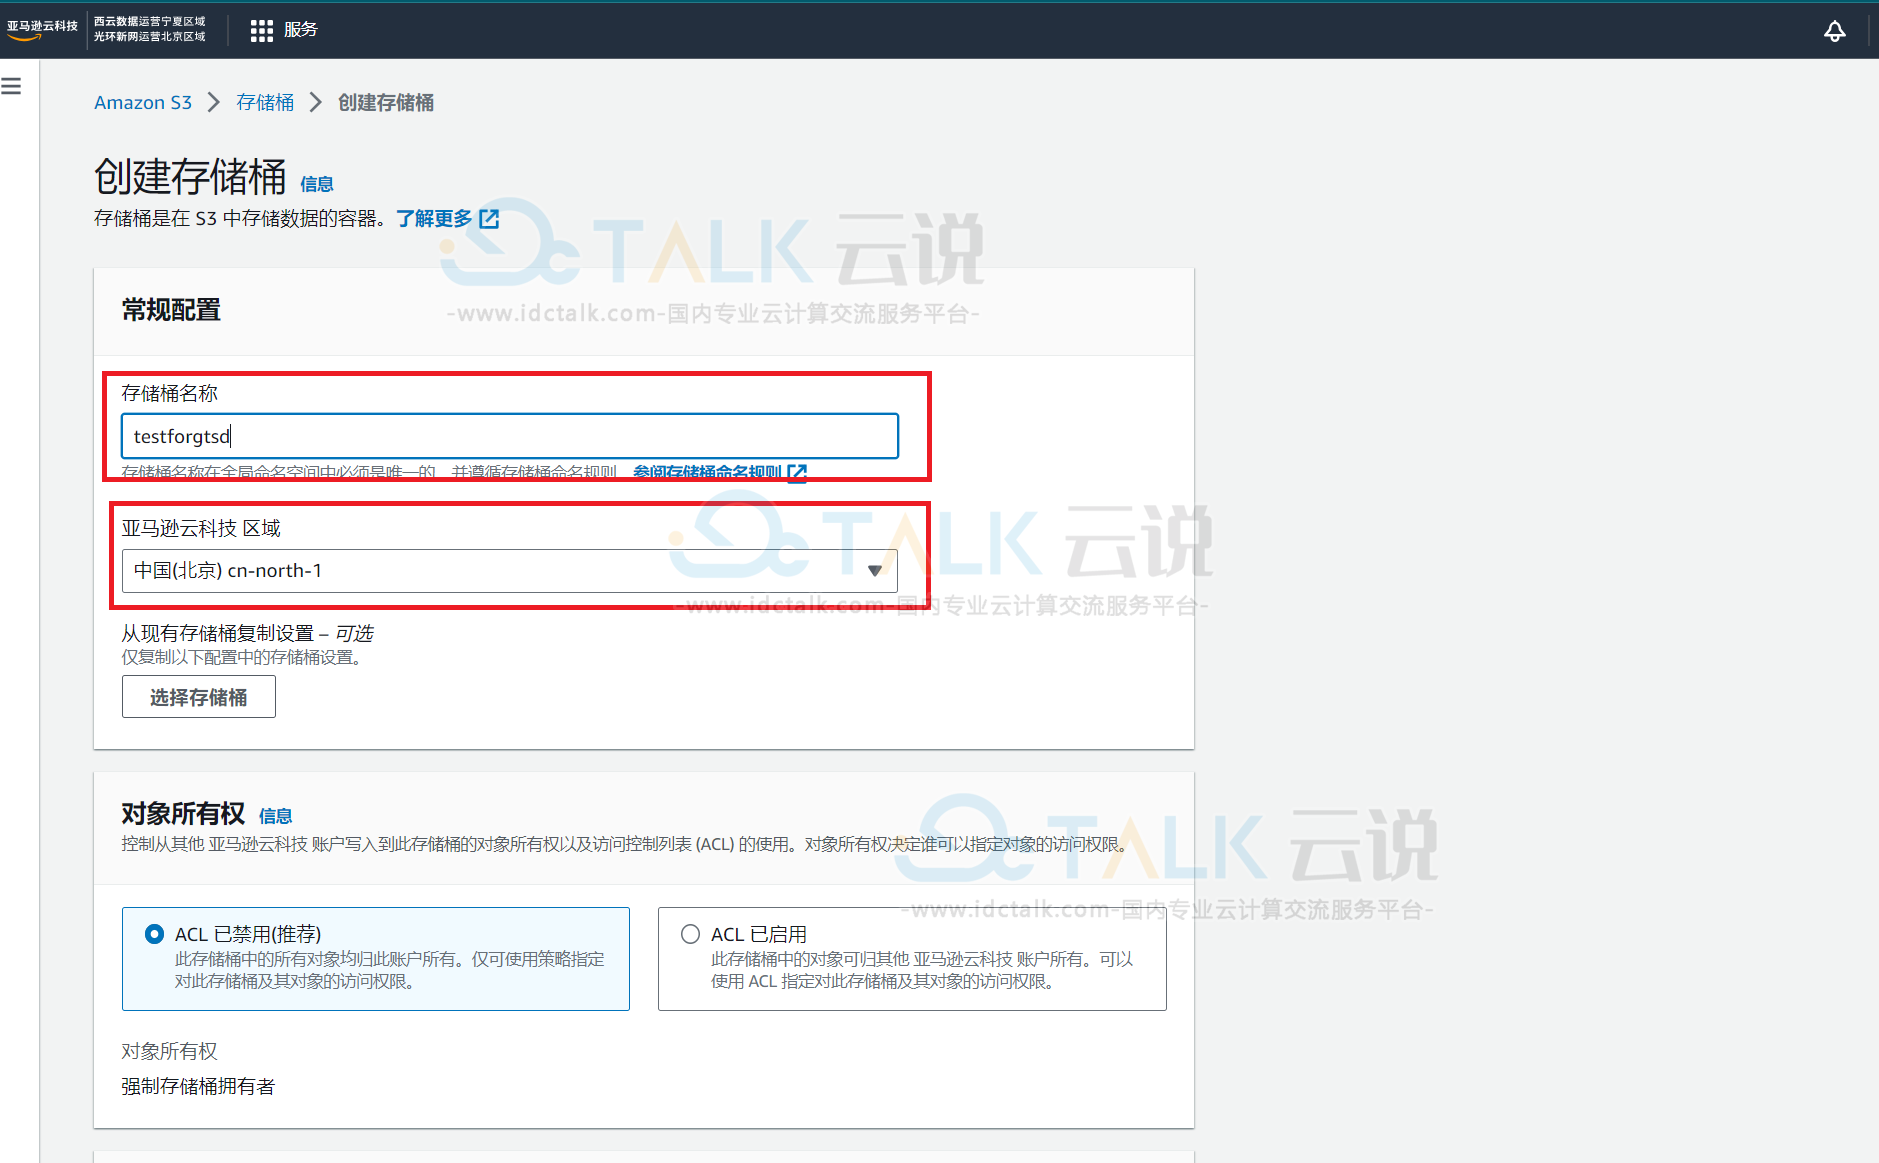The height and width of the screenshot is (1163, 1879).
Task: Click in the 存储桶名称 input field
Action: (510, 436)
